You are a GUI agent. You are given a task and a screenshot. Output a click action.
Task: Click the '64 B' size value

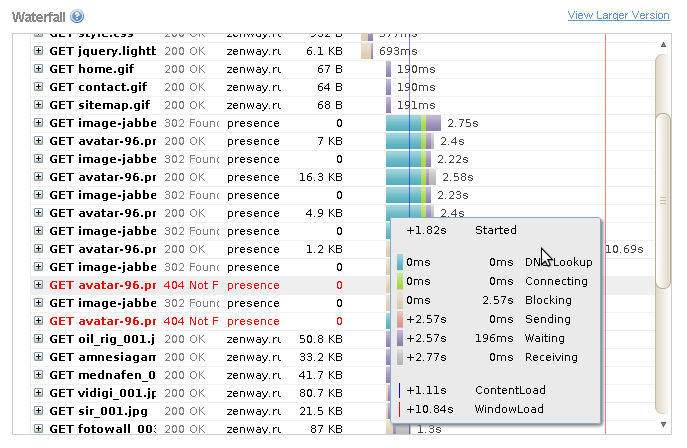[x=329, y=87]
